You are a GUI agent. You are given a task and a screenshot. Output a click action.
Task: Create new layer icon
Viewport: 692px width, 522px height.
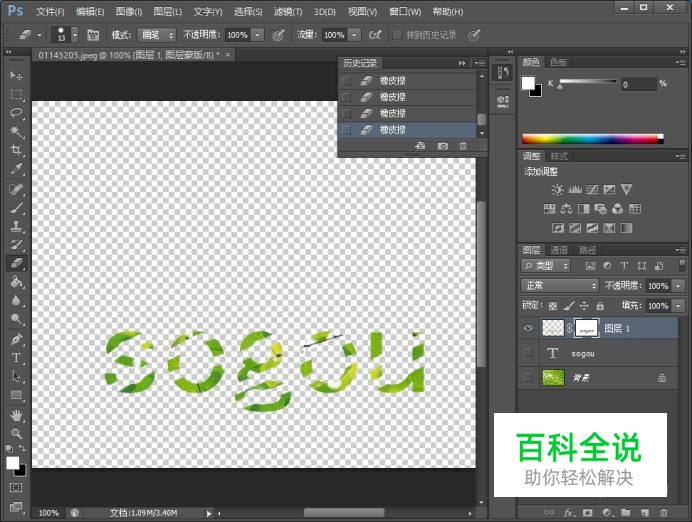click(x=645, y=513)
